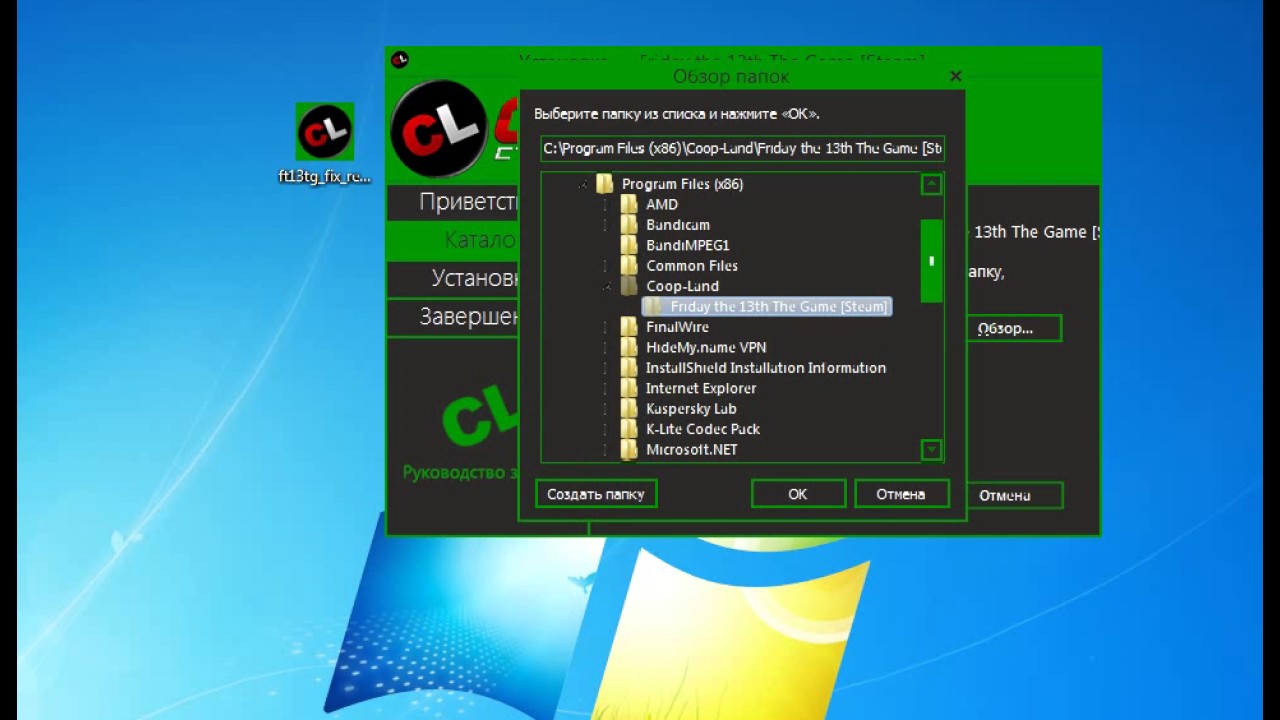The image size is (1280, 720).
Task: Click the Program Files (x86) folder icon
Action: coord(604,184)
